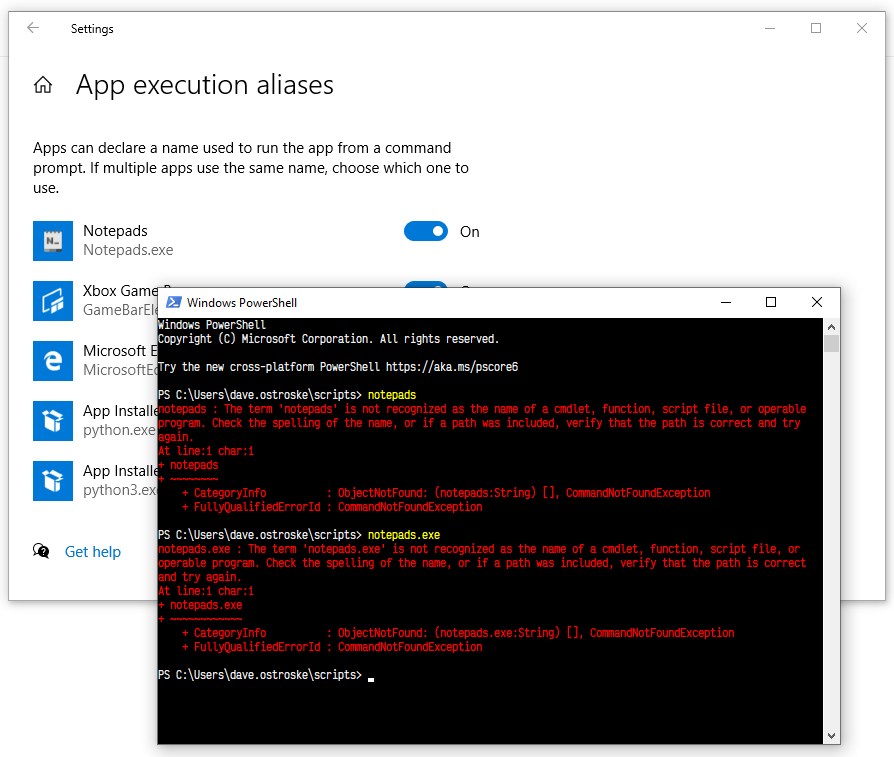Click the Microsoft Edge icon
Image resolution: width=894 pixels, height=757 pixels.
coord(53,361)
